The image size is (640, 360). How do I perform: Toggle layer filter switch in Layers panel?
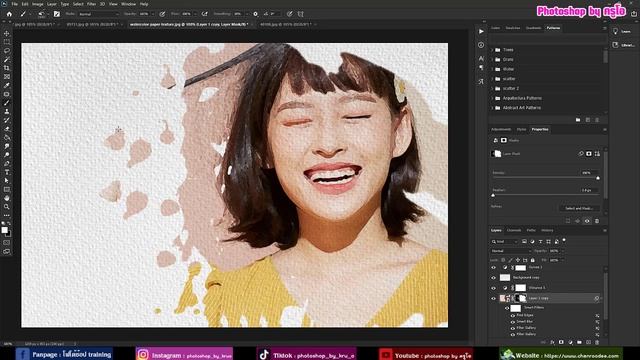pyautogui.click(x=564, y=240)
